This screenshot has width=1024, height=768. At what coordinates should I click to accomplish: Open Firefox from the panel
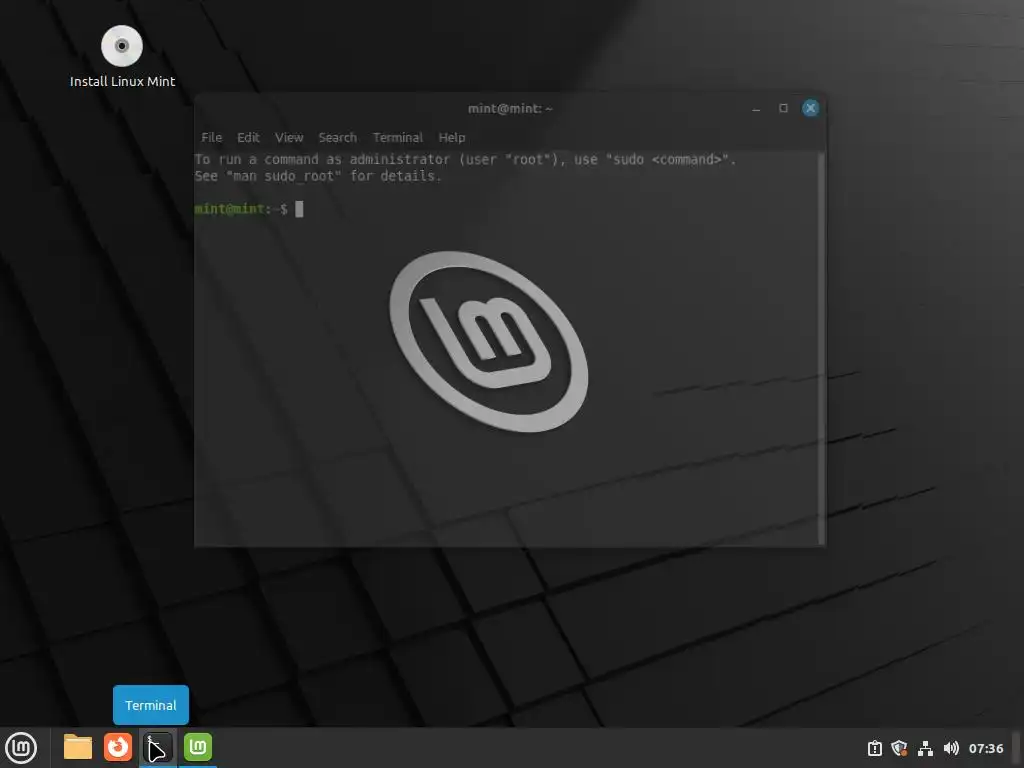118,747
